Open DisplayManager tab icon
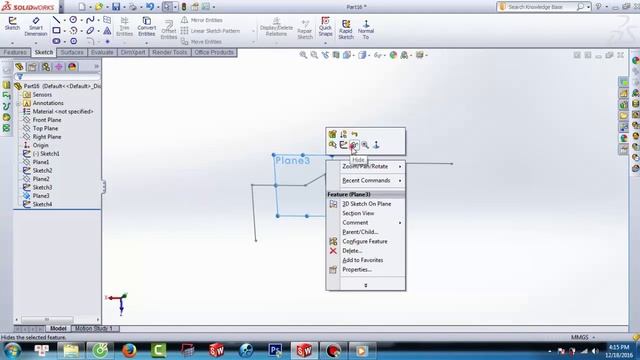Image resolution: width=640 pixels, height=360 pixels. coord(72,67)
